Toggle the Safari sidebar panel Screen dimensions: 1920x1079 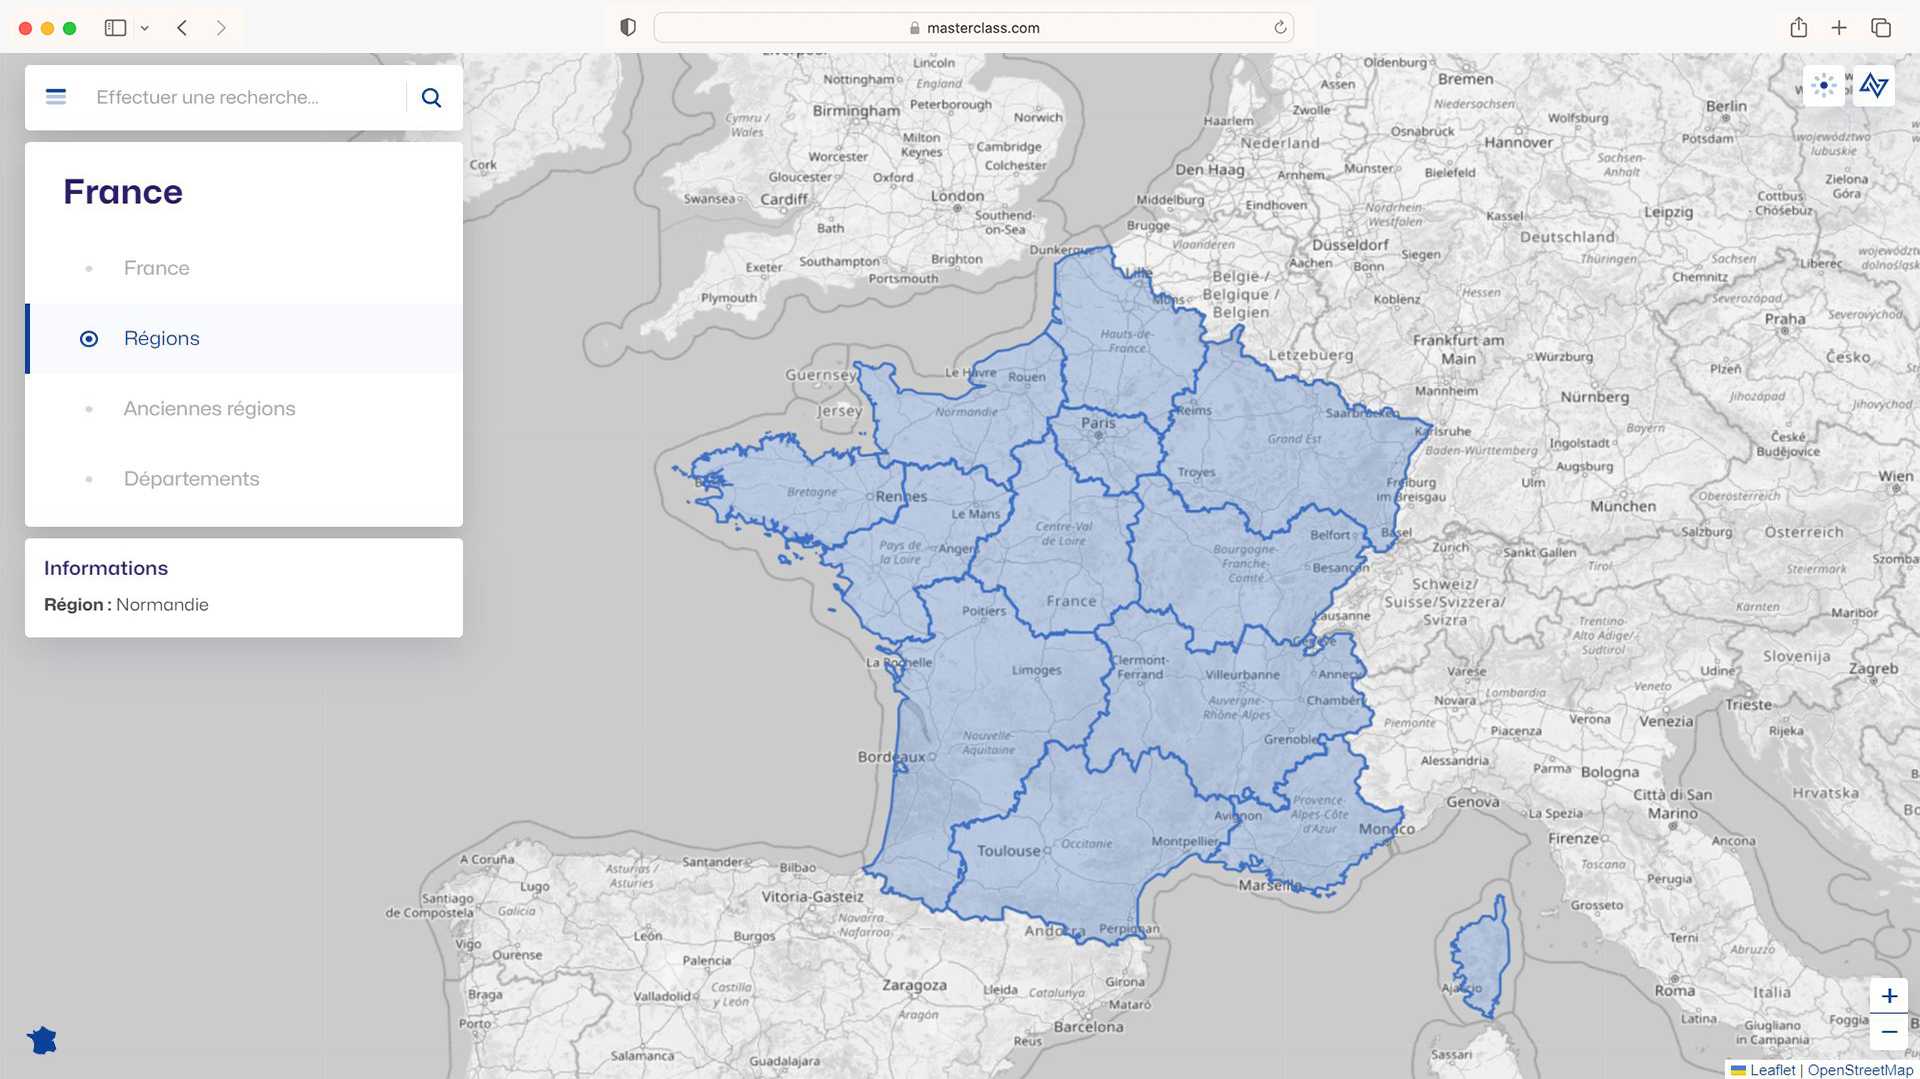click(115, 28)
